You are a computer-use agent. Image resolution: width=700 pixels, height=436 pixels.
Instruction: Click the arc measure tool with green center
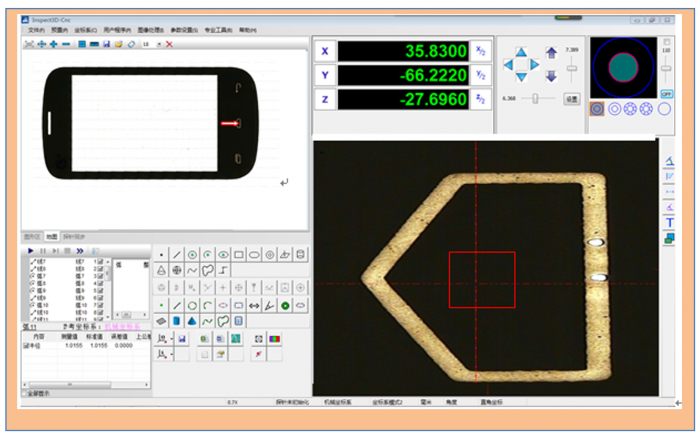208,255
